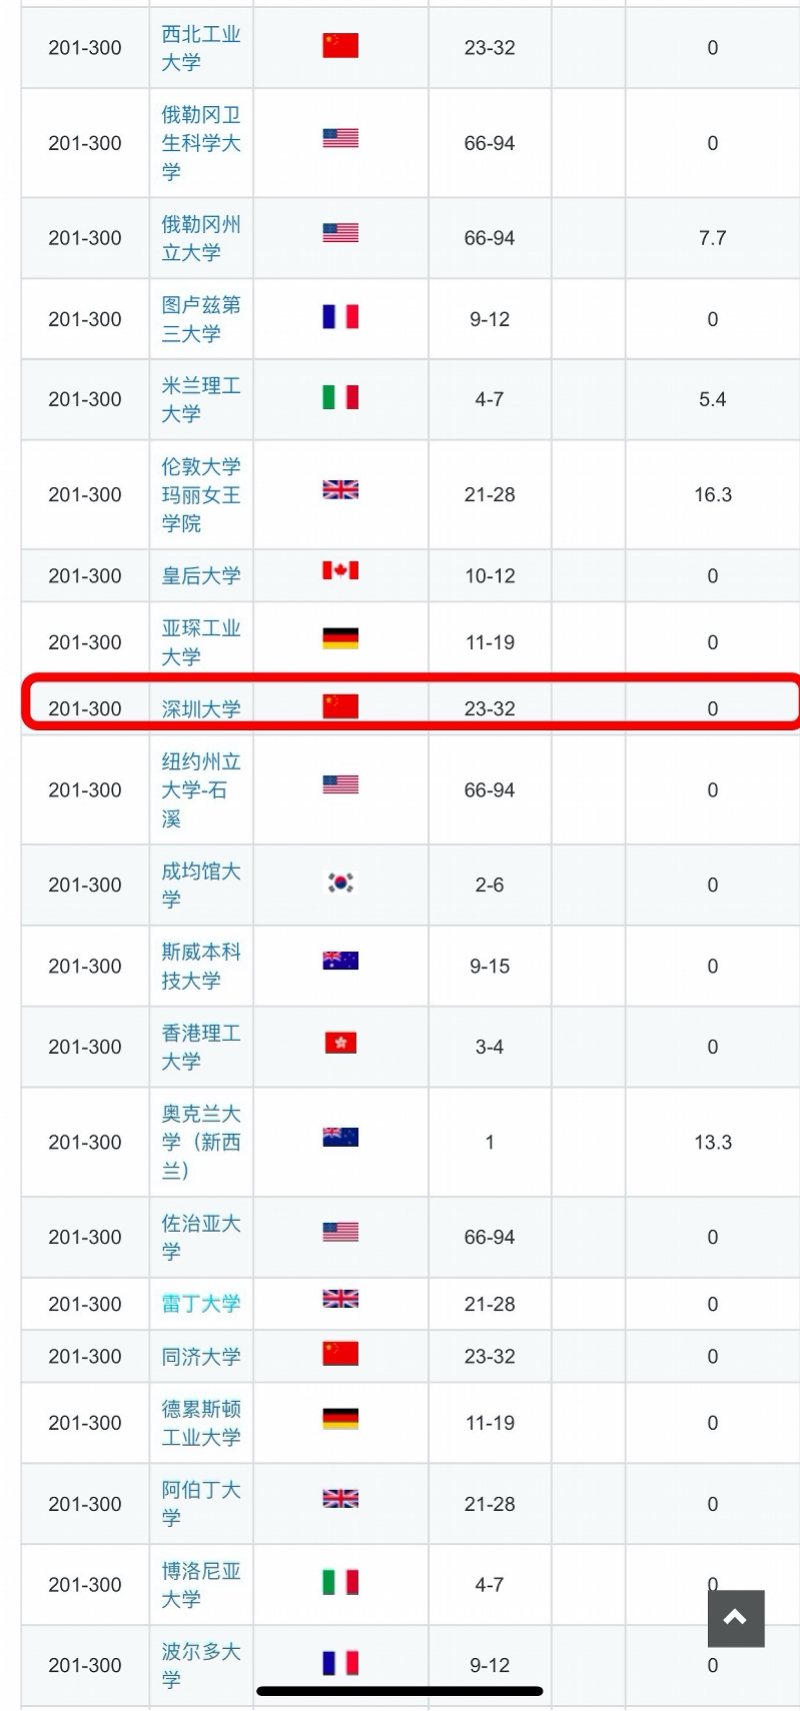Click Italy flag in 博洛尼亚大学 row
800x1711 pixels.
point(340,1582)
